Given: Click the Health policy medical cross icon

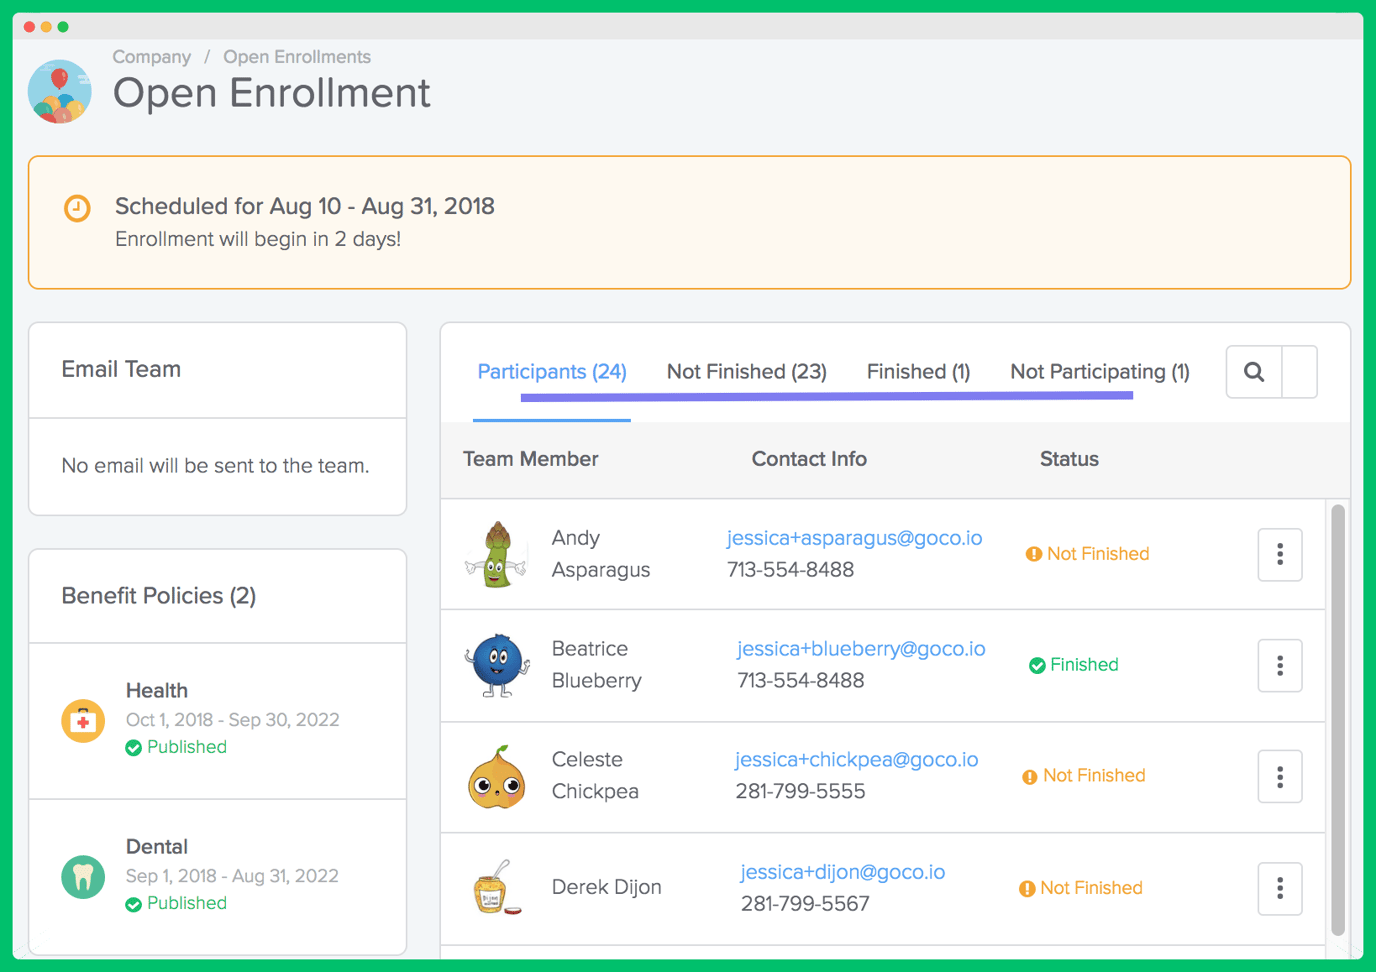Looking at the screenshot, I should pyautogui.click(x=83, y=720).
